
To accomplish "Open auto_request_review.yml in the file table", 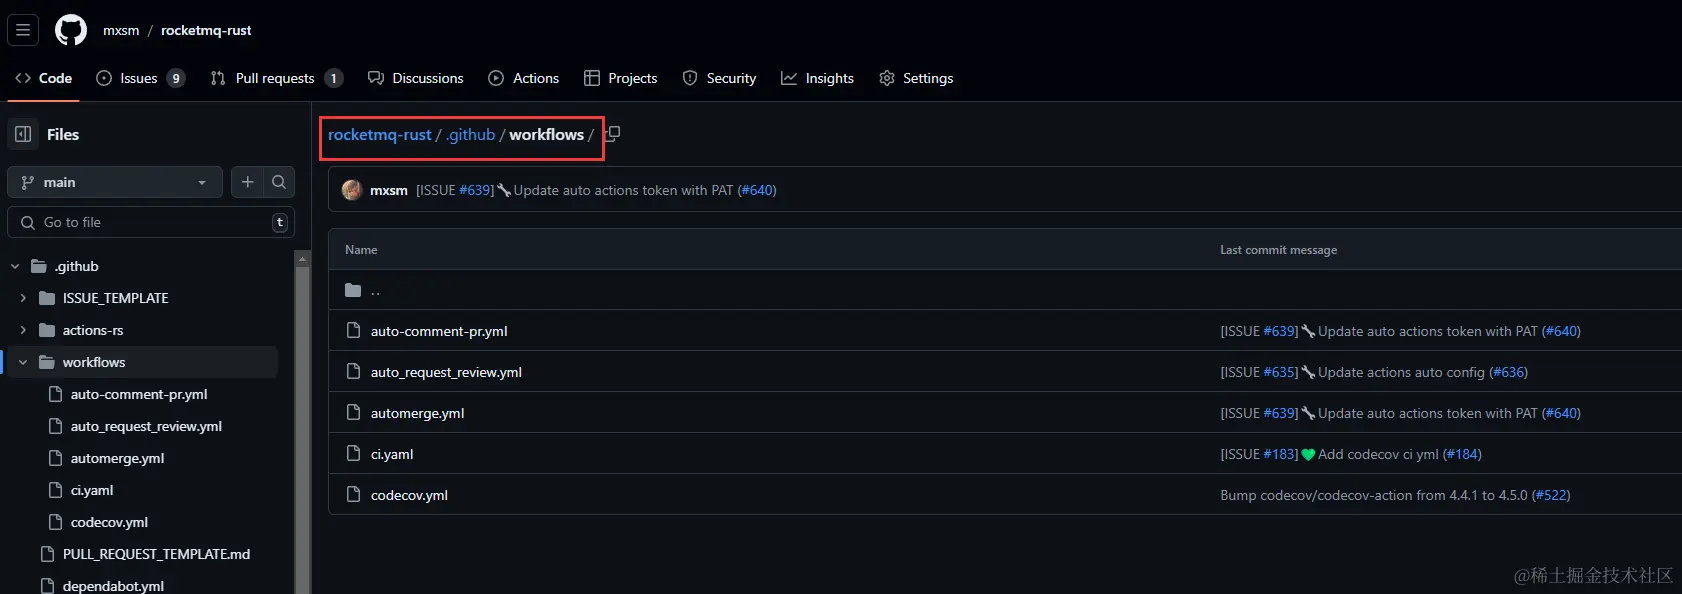I will coord(446,372).
